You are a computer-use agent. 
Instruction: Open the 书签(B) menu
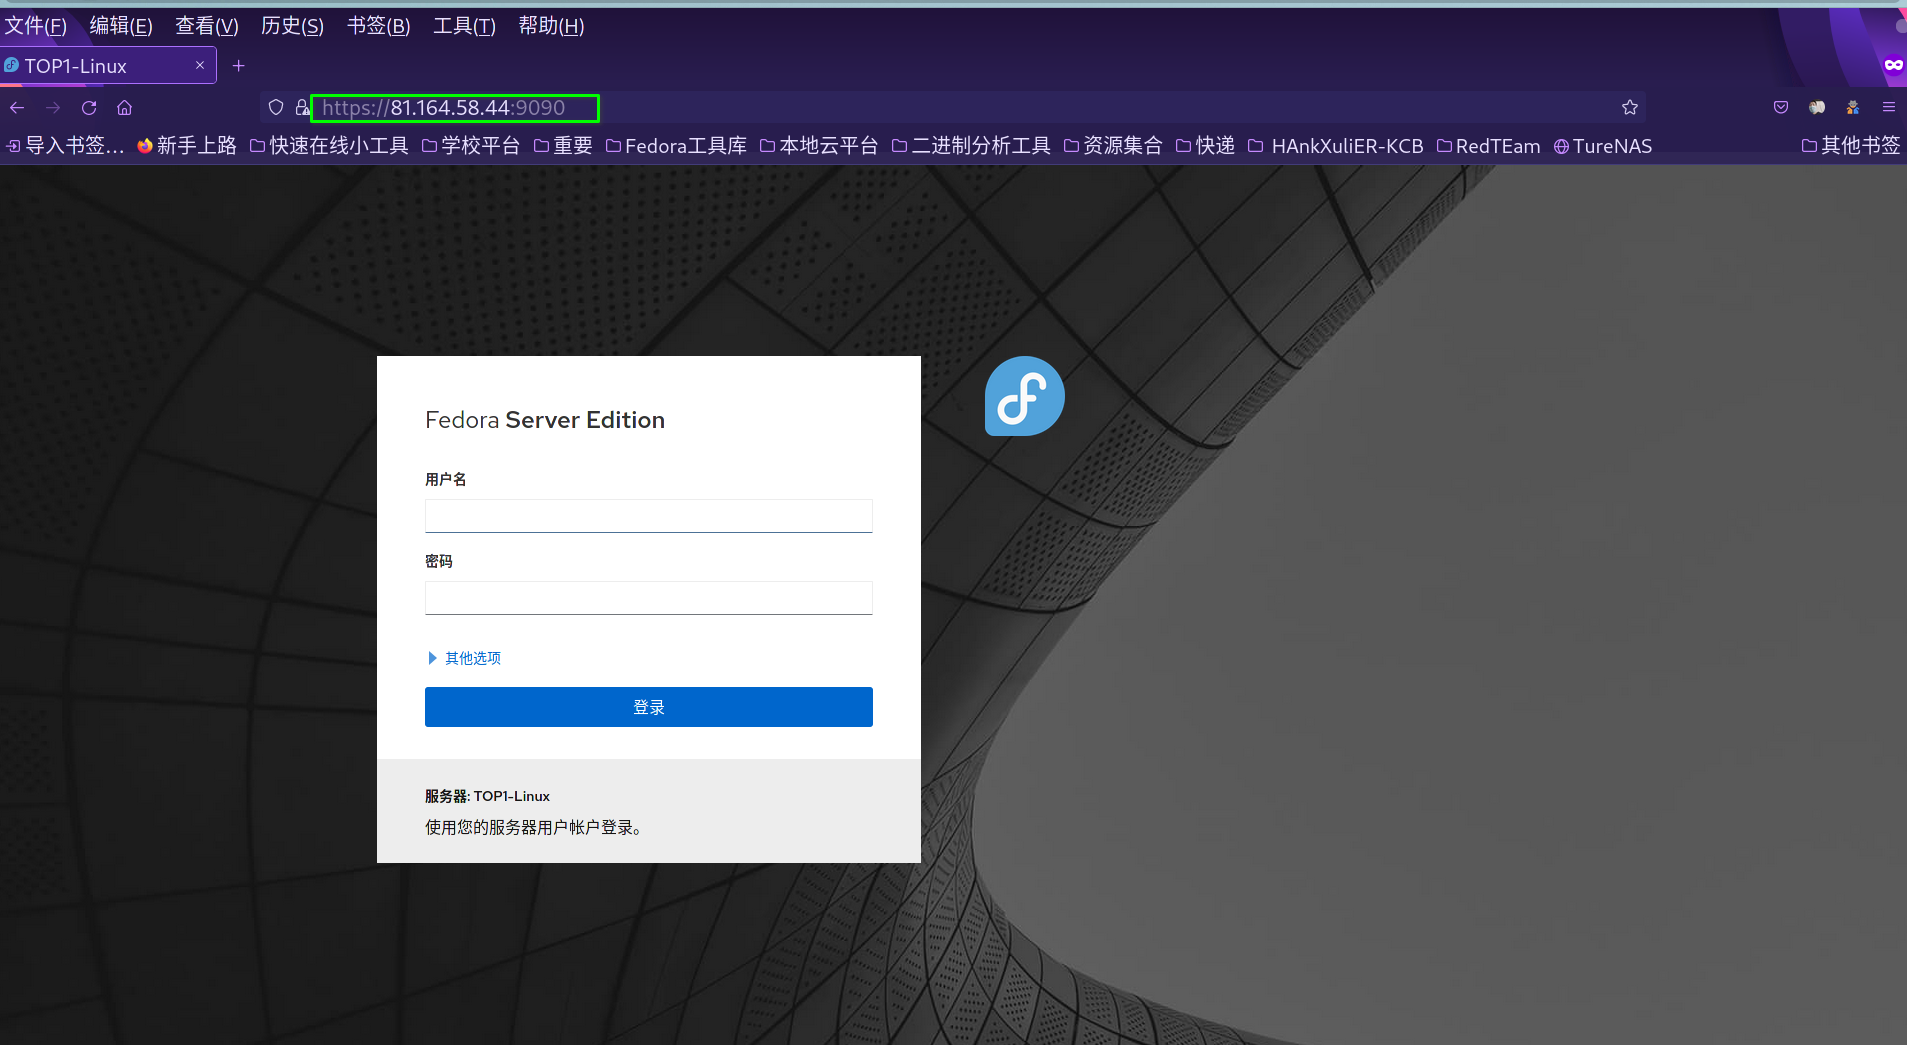[378, 26]
